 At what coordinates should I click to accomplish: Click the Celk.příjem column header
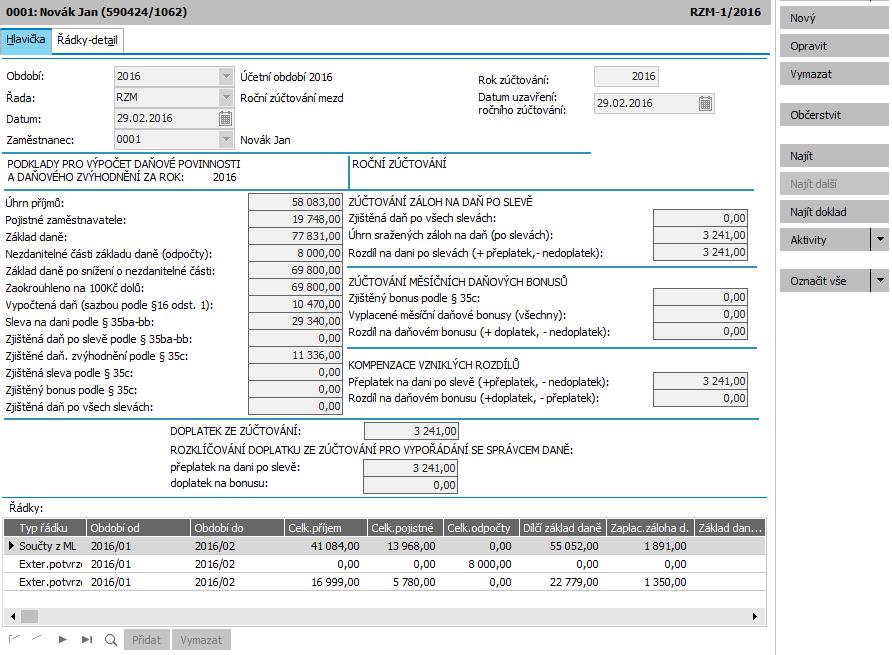tap(326, 528)
